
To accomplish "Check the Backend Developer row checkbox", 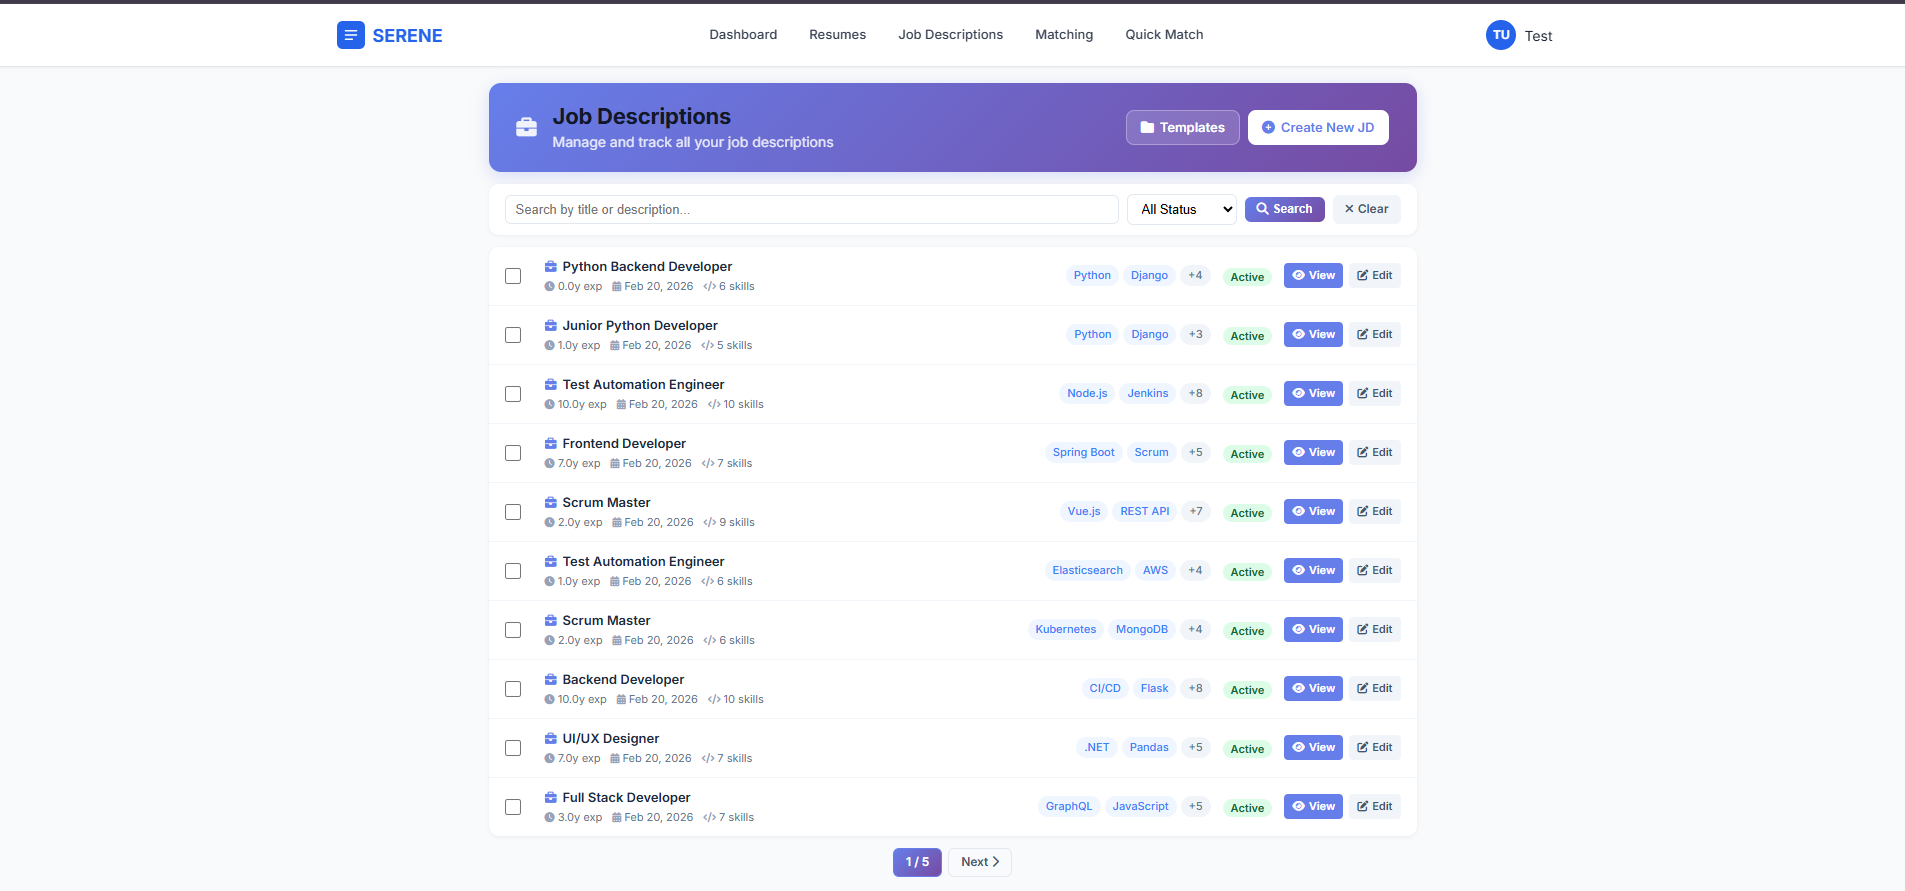I will (x=513, y=689).
